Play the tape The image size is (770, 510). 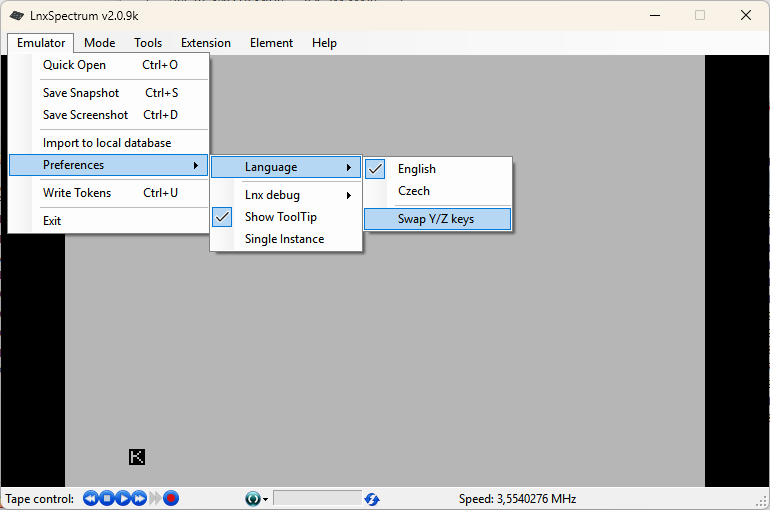point(123,499)
